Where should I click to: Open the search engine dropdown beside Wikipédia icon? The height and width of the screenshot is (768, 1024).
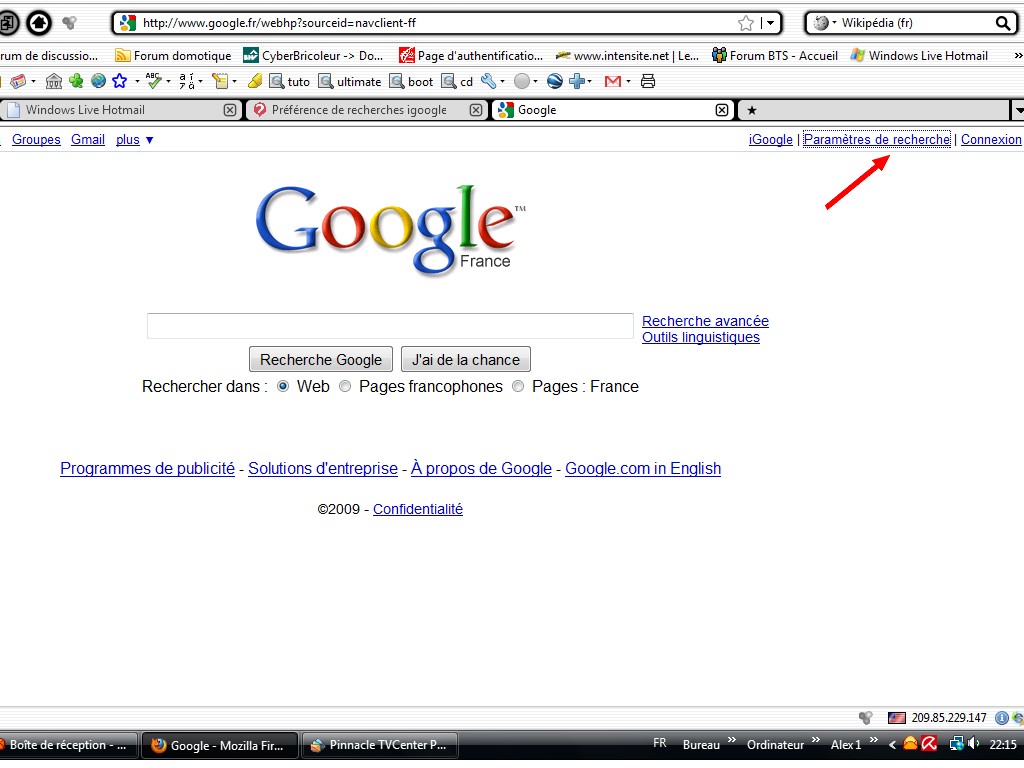click(834, 23)
